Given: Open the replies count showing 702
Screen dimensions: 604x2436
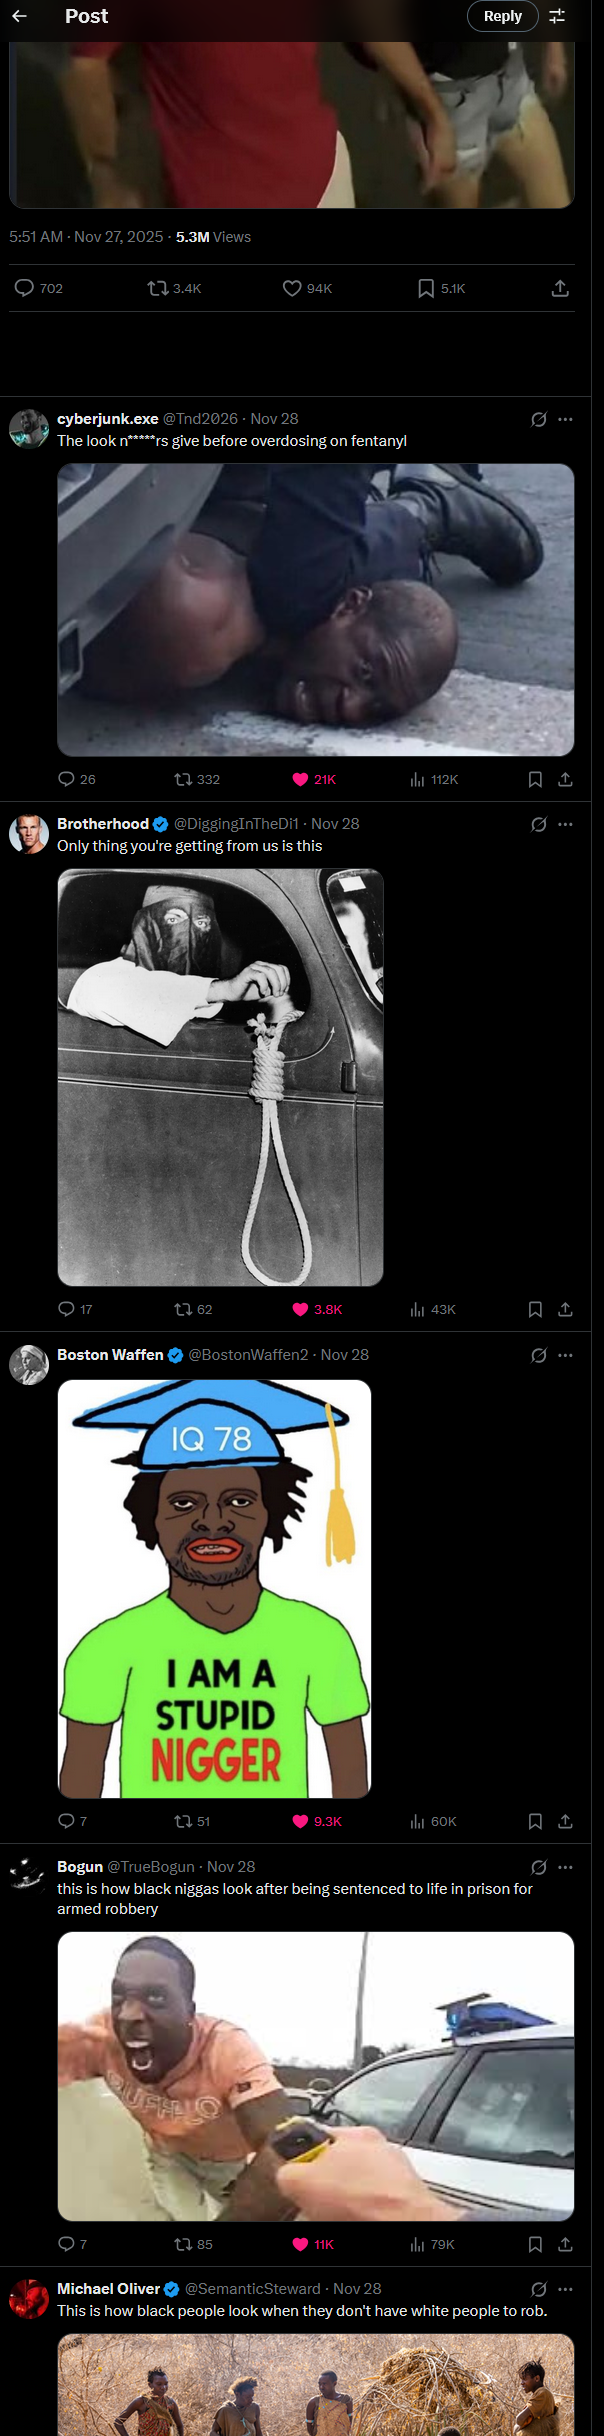Looking at the screenshot, I should pyautogui.click(x=39, y=288).
